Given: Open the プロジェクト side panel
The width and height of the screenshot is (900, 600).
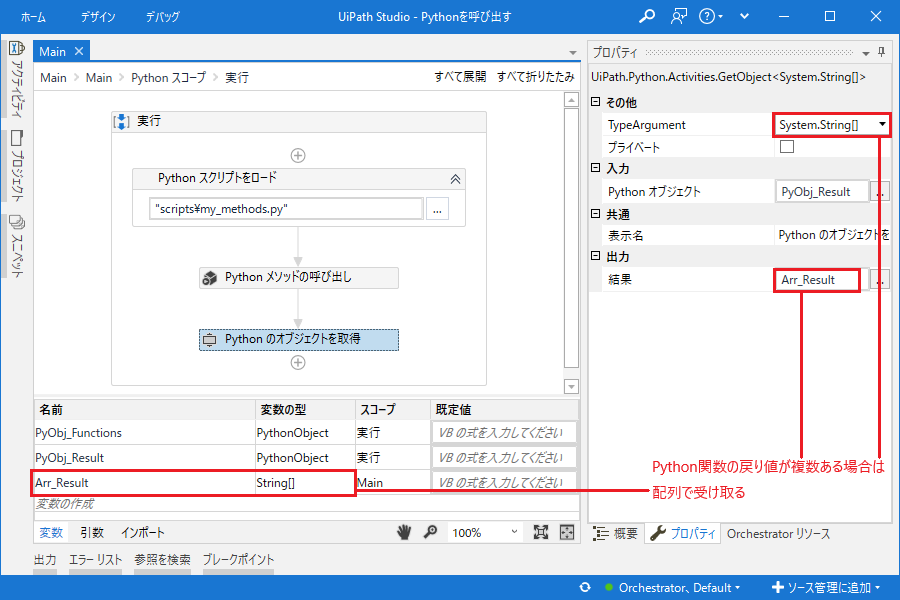Looking at the screenshot, I should [x=17, y=166].
